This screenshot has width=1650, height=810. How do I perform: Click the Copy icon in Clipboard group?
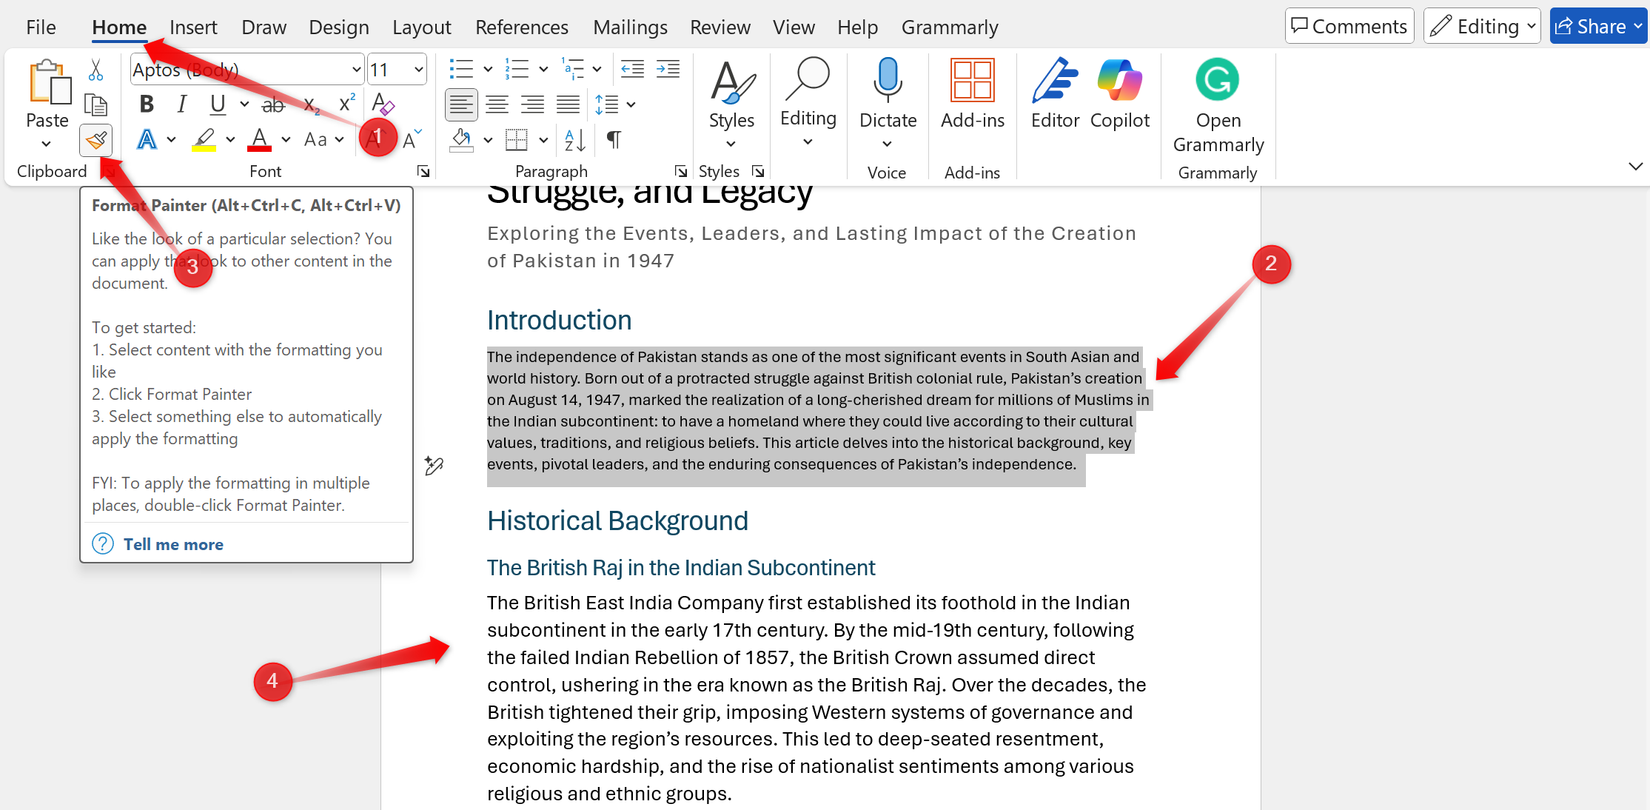tap(96, 104)
